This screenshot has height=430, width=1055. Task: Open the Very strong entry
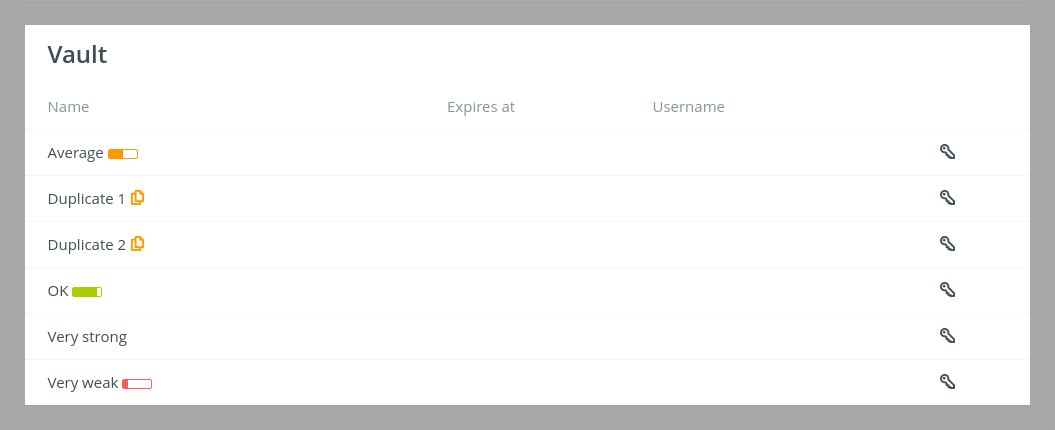point(87,337)
